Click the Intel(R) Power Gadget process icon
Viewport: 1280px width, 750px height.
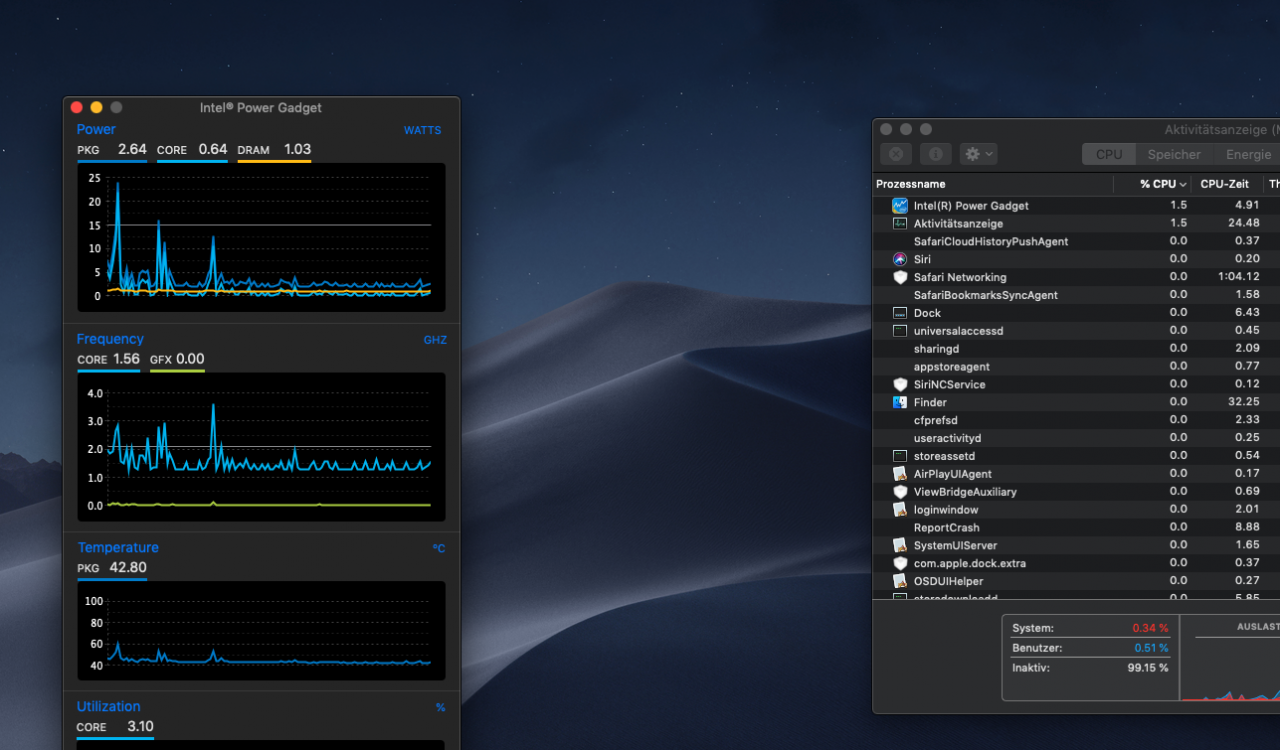tap(900, 206)
